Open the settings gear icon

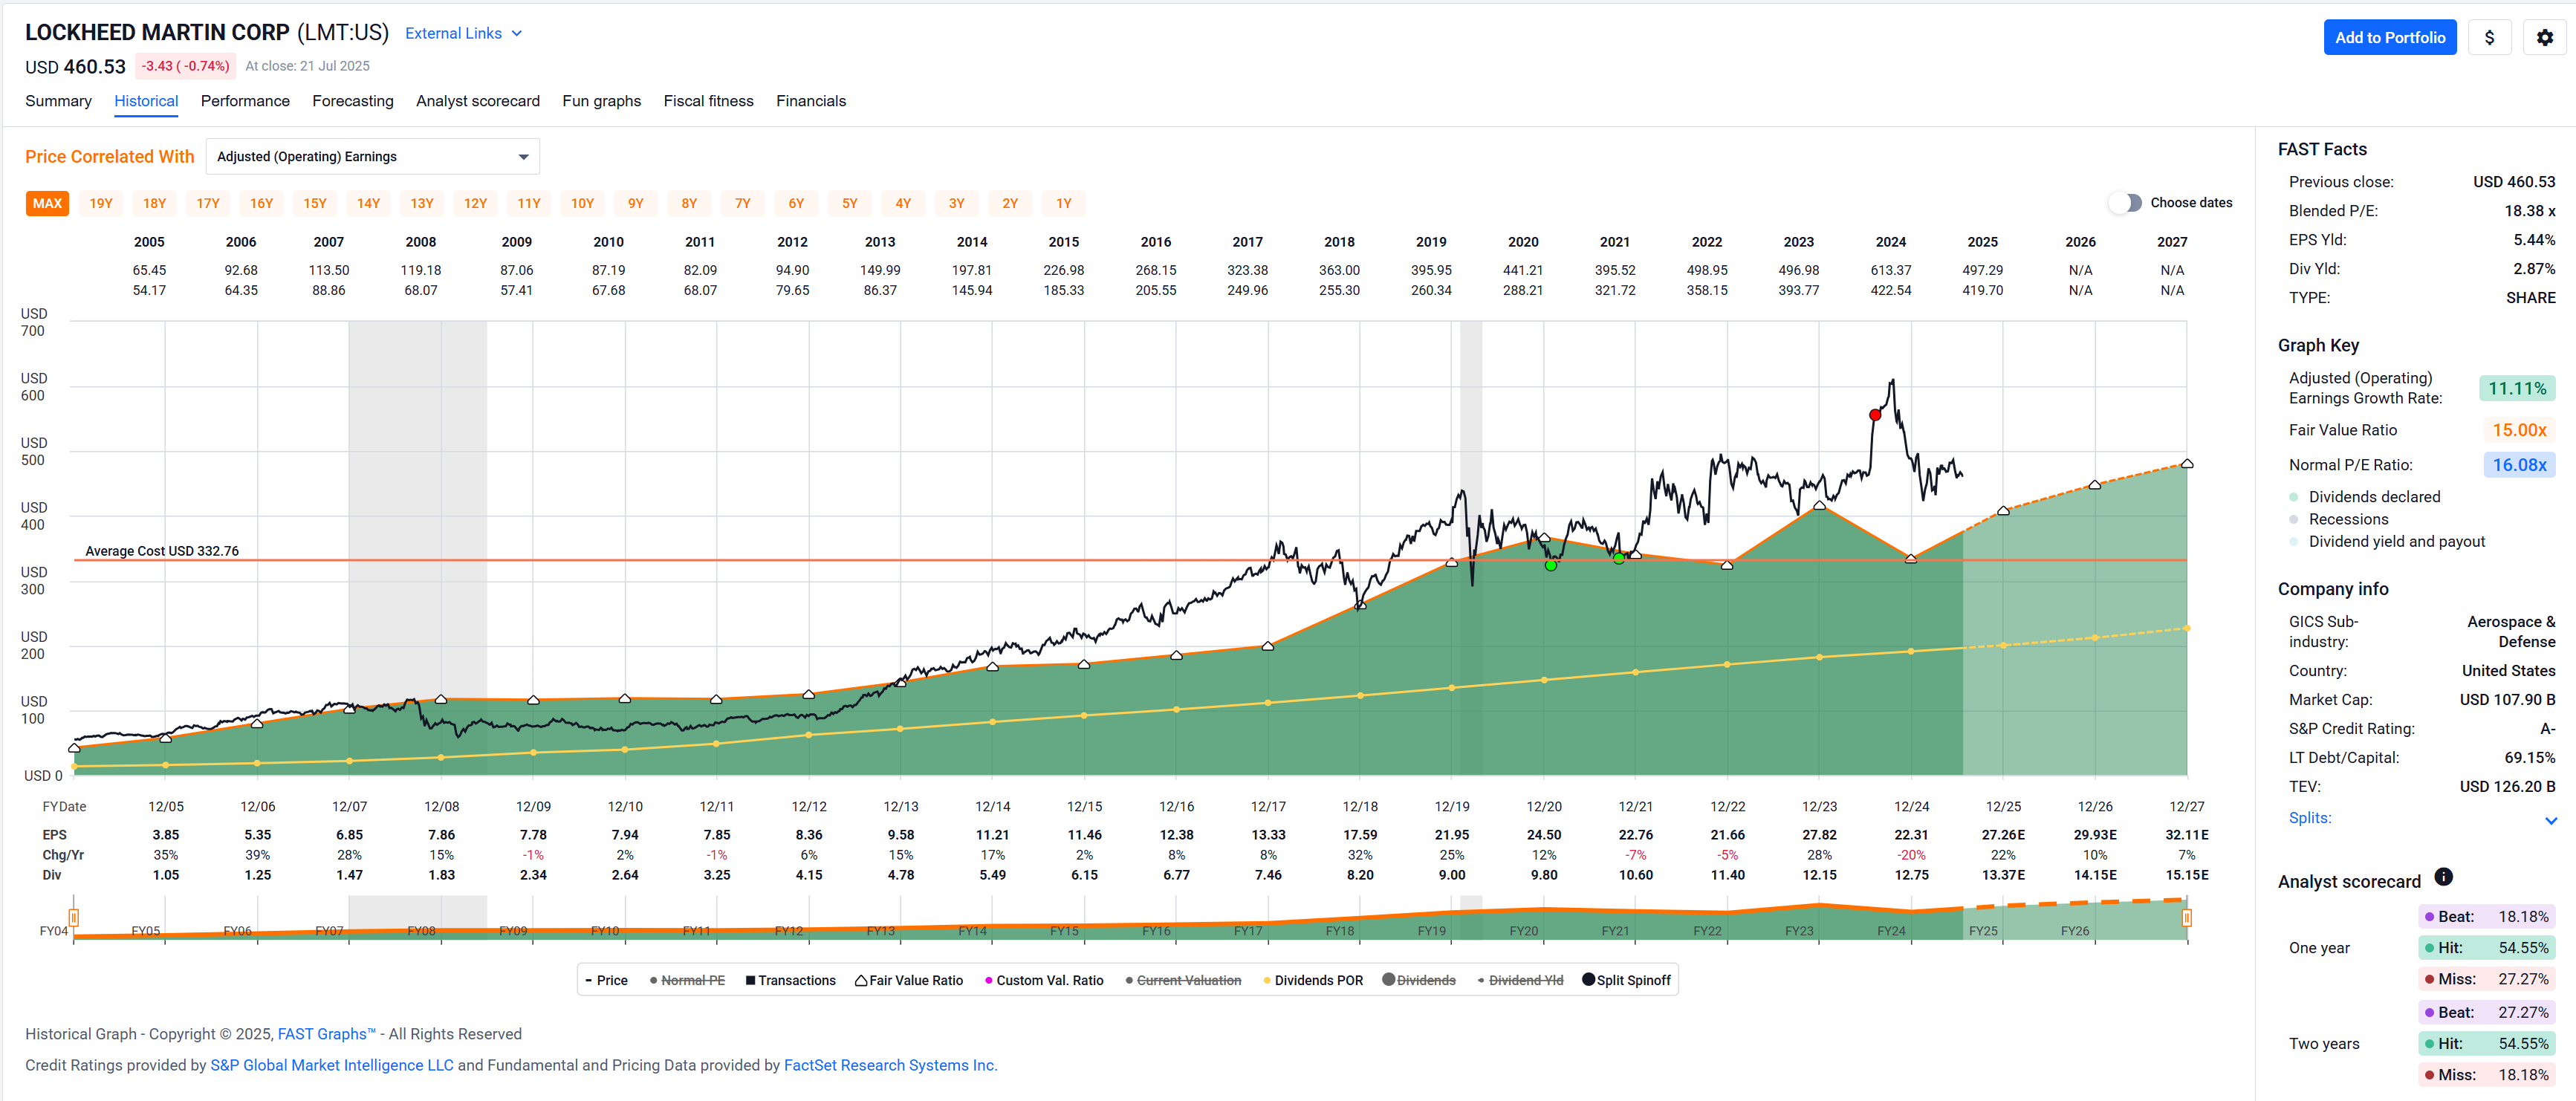point(2544,38)
